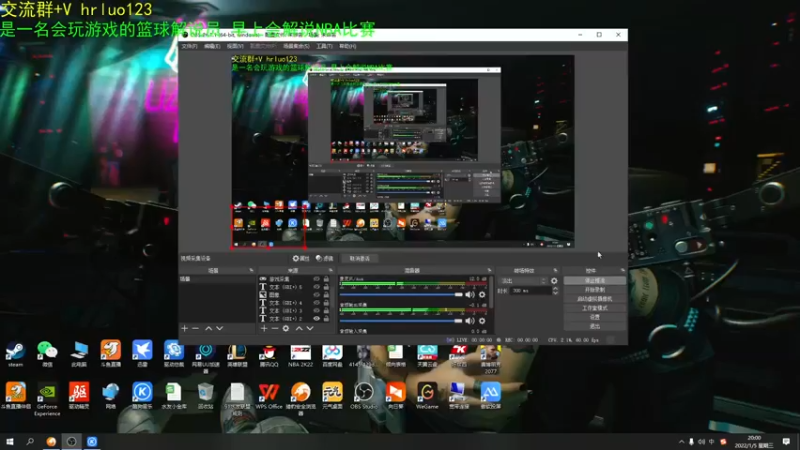Viewport: 800px width, 450px height.
Task: Toggle visibility of the first source row
Action: (x=316, y=279)
